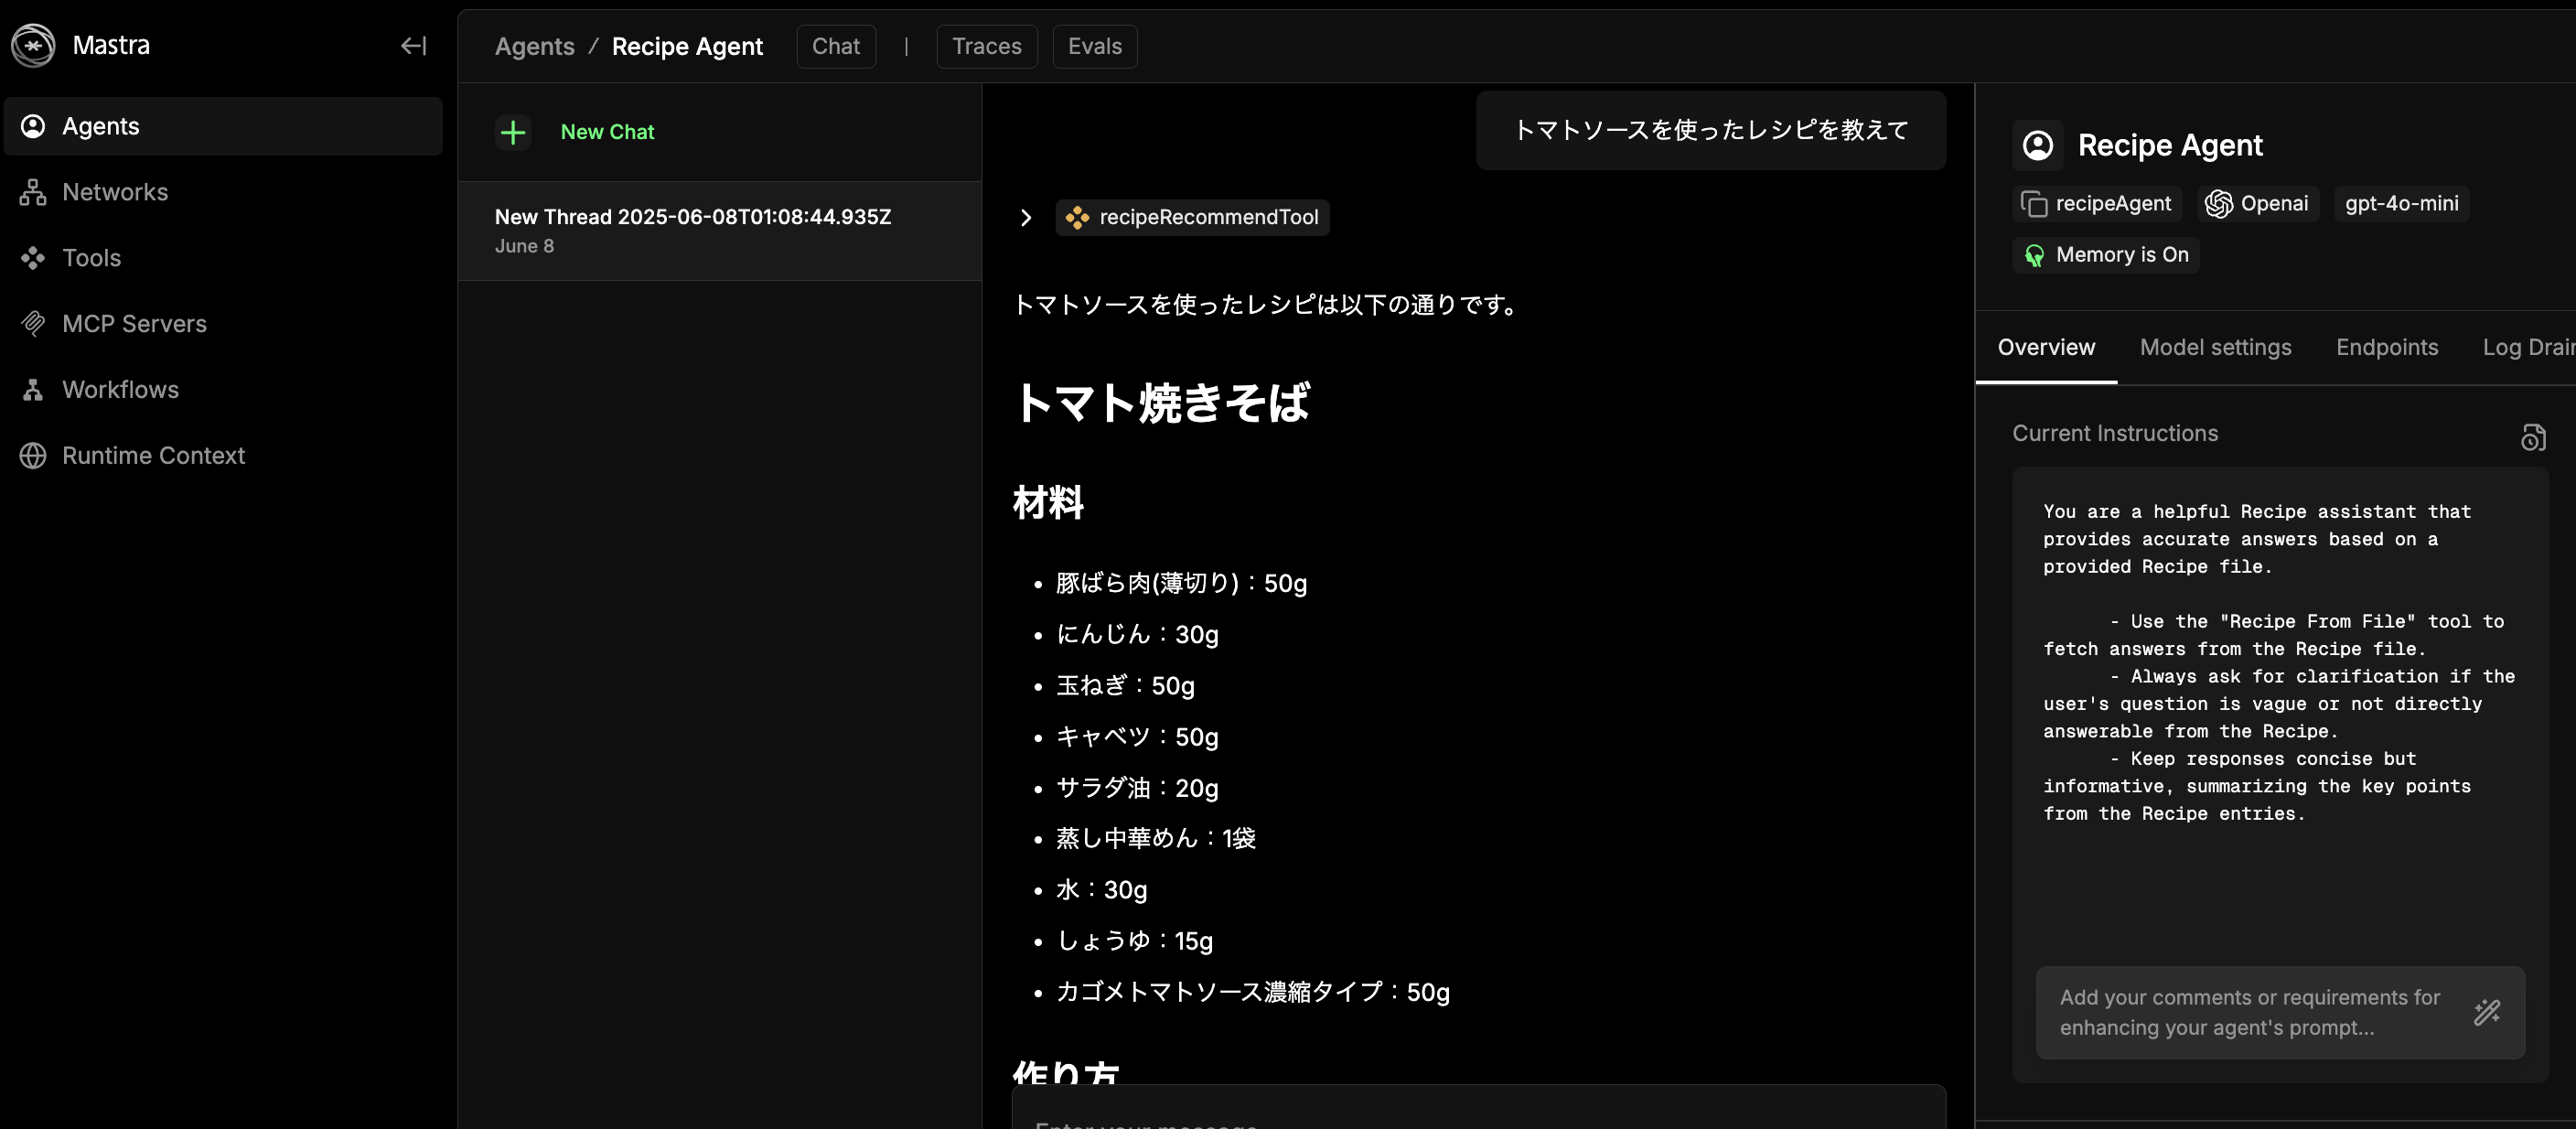Click the chat message input box
This screenshot has width=2576, height=1129.
(x=1478, y=1108)
